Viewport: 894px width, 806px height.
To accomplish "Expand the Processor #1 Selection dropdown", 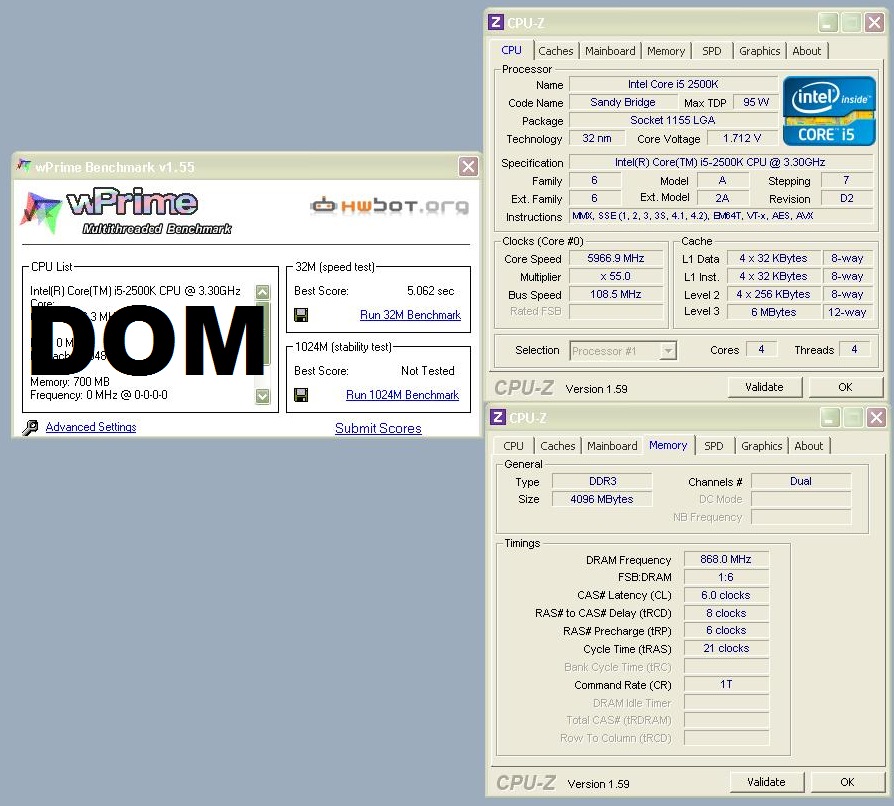I will coord(667,351).
